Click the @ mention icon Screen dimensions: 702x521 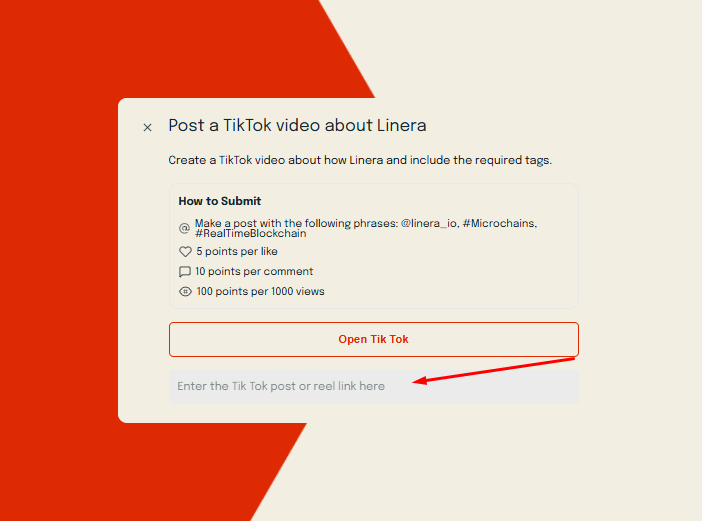[184, 228]
